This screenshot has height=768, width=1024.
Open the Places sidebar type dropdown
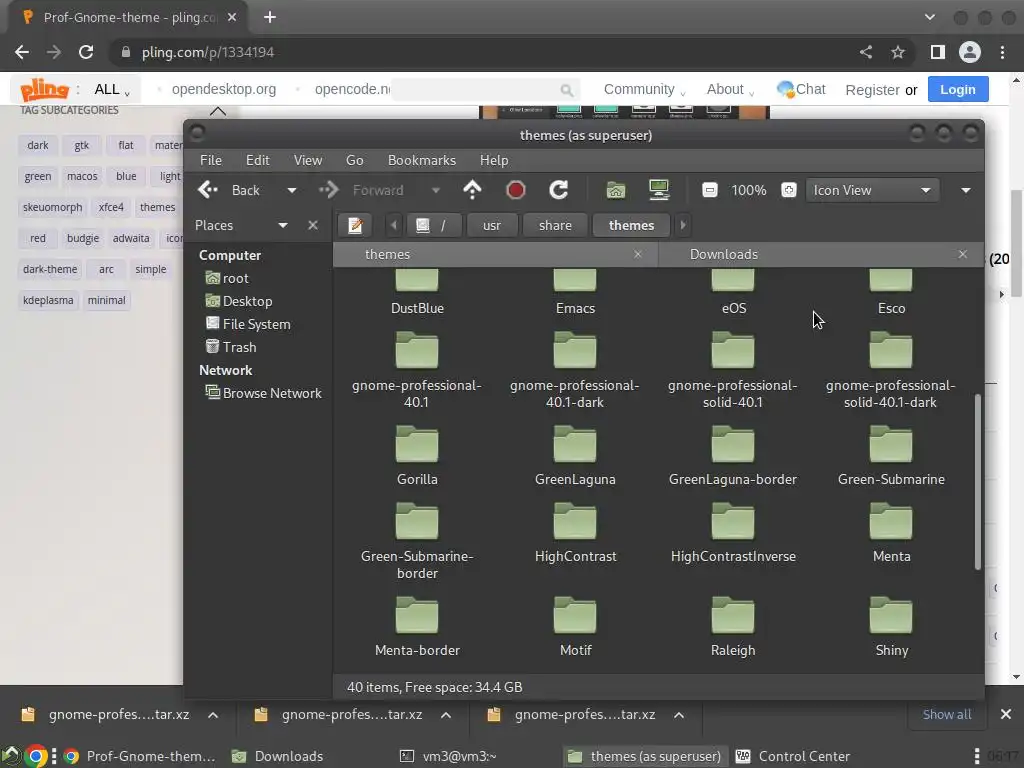pyautogui.click(x=282, y=225)
